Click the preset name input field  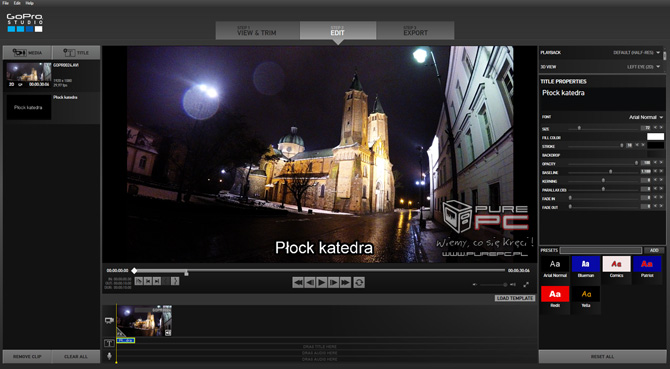tap(601, 250)
